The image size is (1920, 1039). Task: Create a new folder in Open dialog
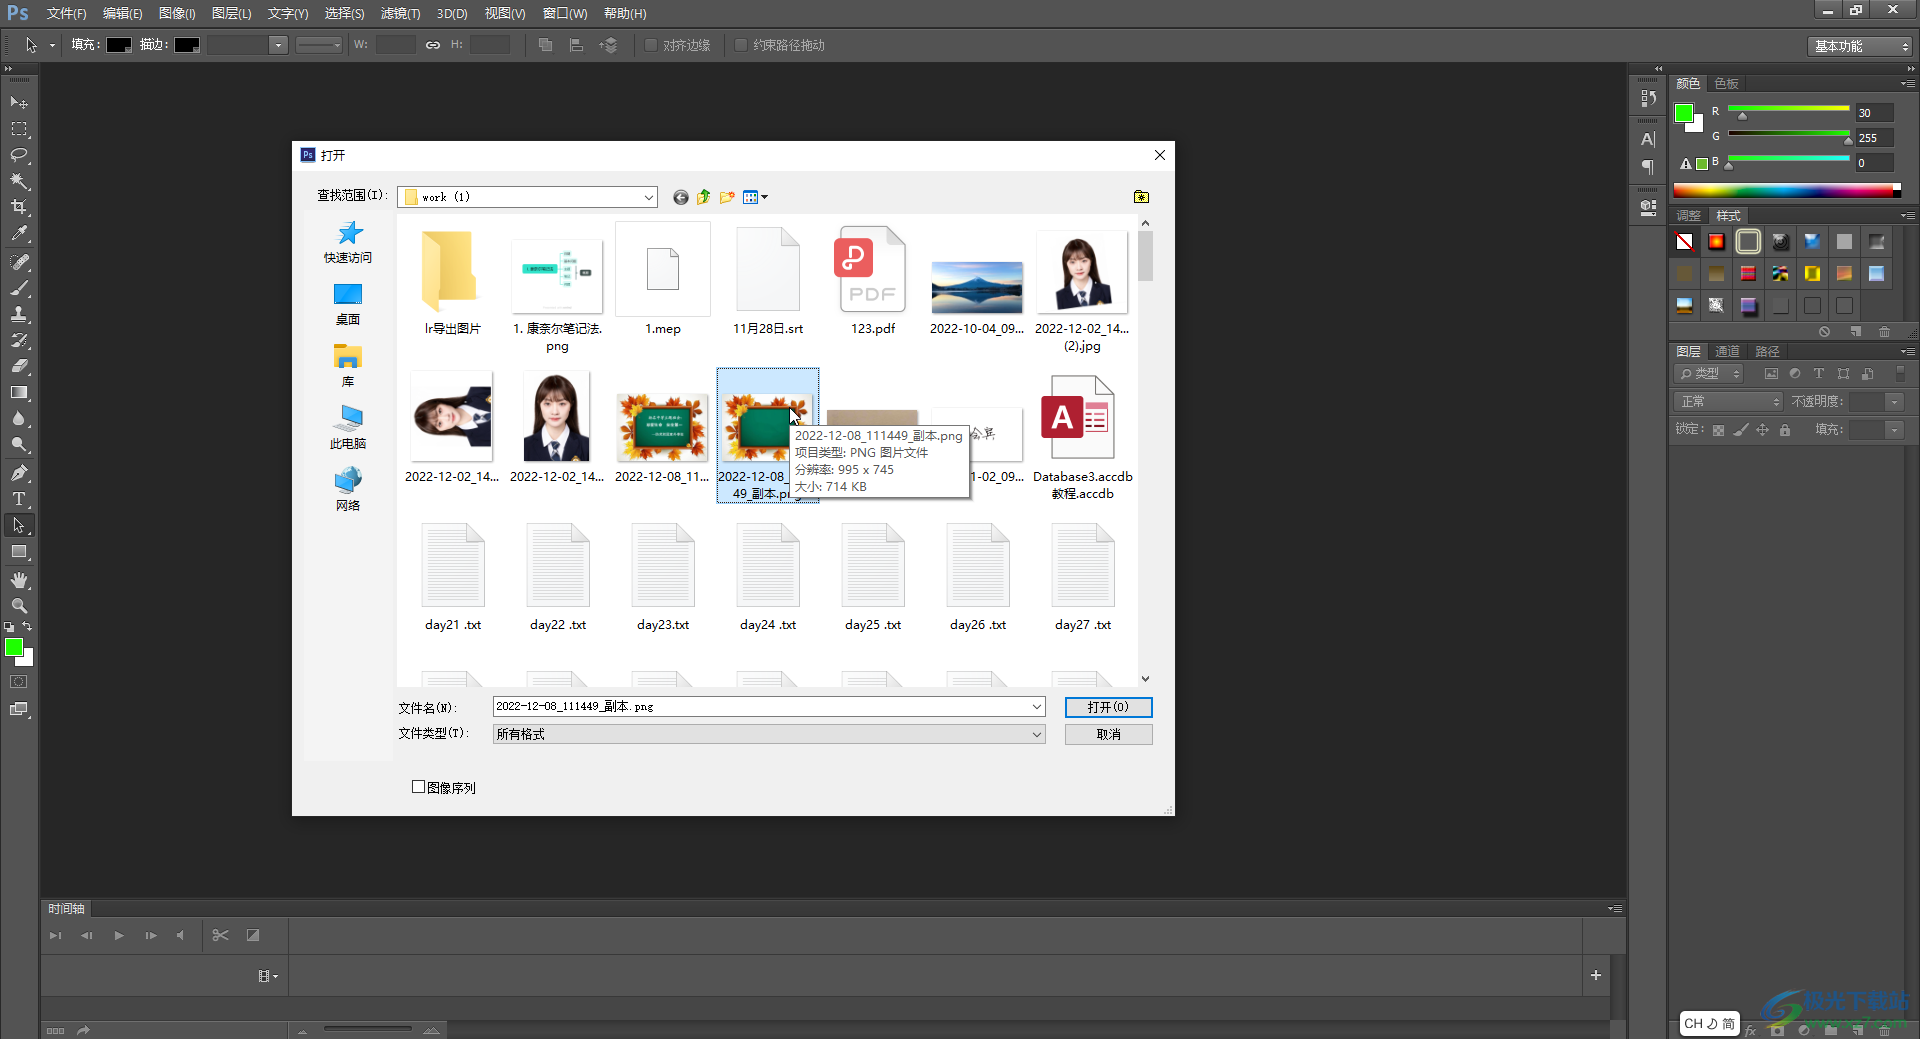coord(727,197)
